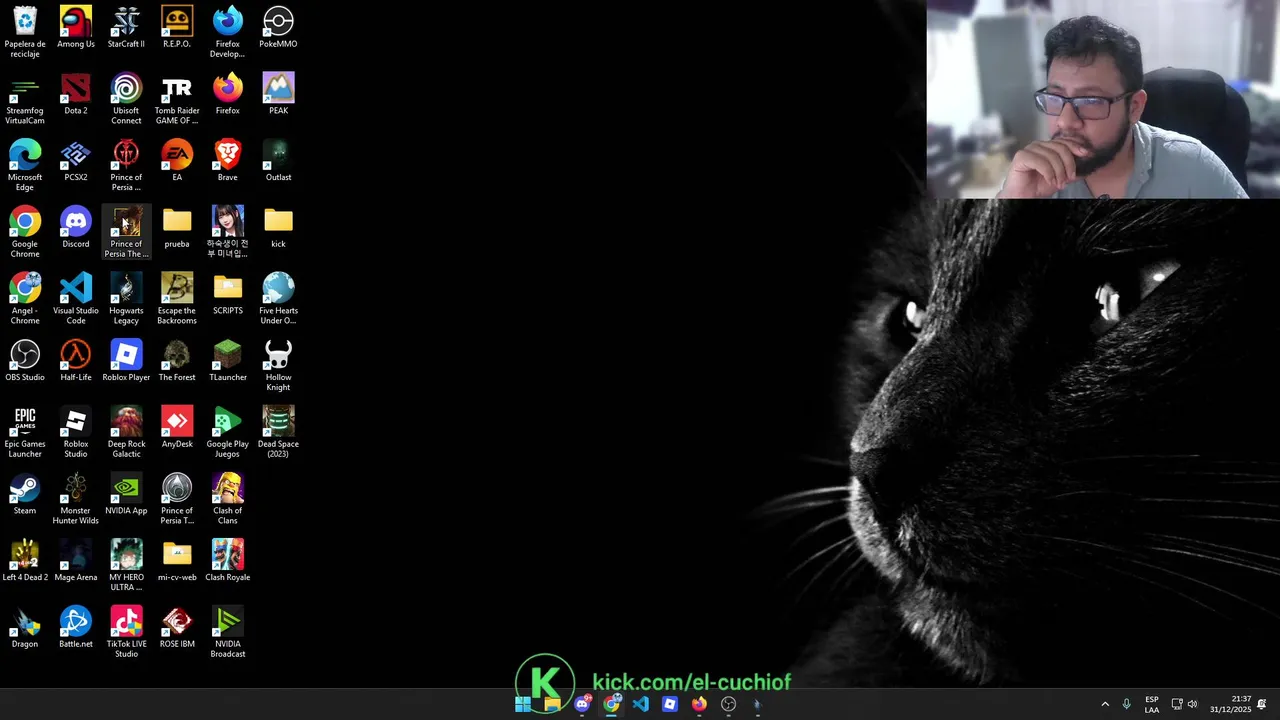Open Epic Games Launcher shortcut
Screen dimensions: 1280x720
25,433
